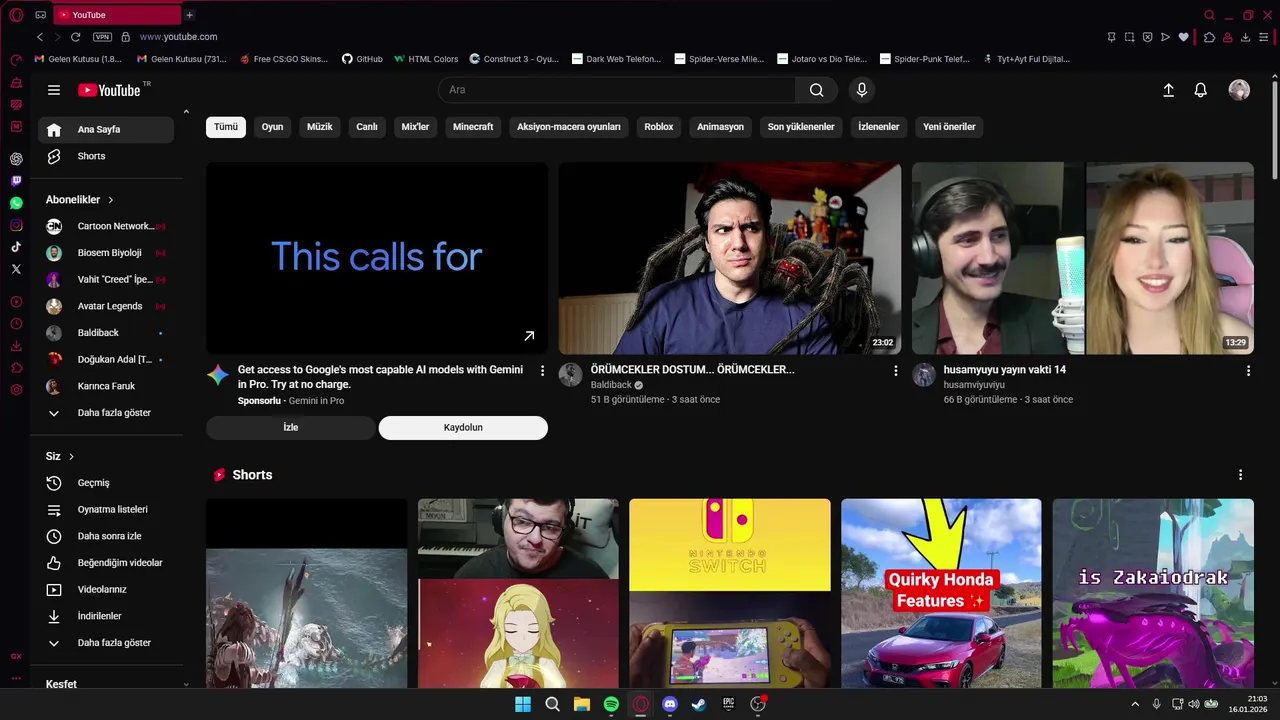Image resolution: width=1280 pixels, height=720 pixels.
Task: Open Twitch in the Opera sidebar
Action: (16, 181)
